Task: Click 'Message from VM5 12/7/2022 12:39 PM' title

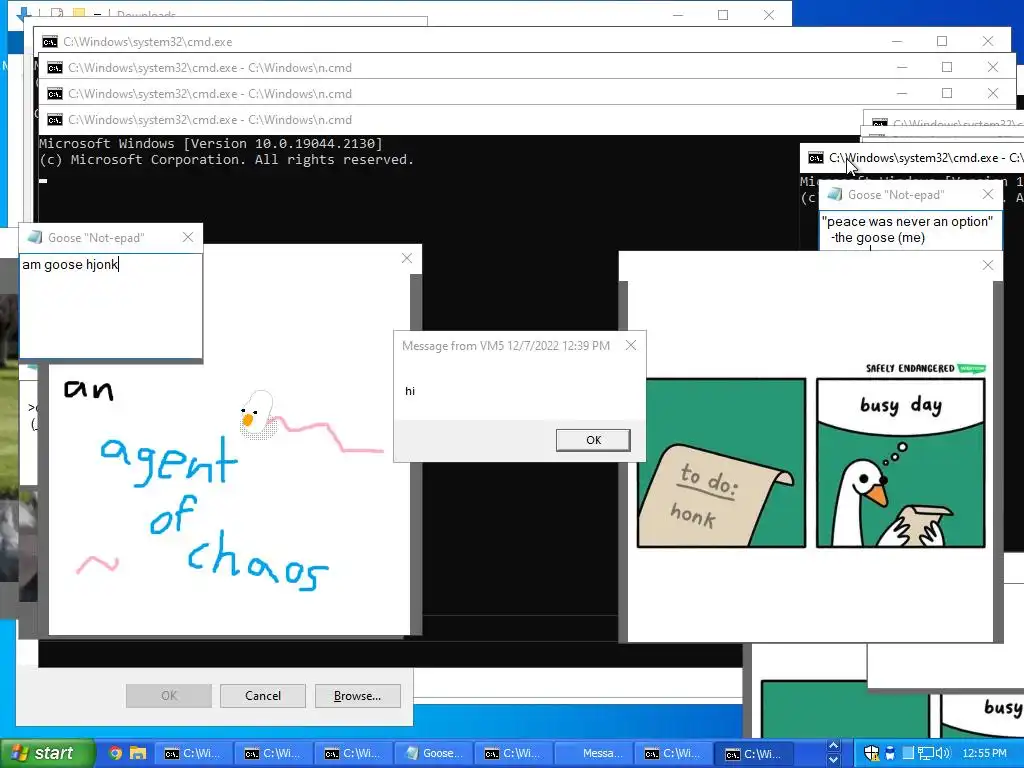Action: 506,345
